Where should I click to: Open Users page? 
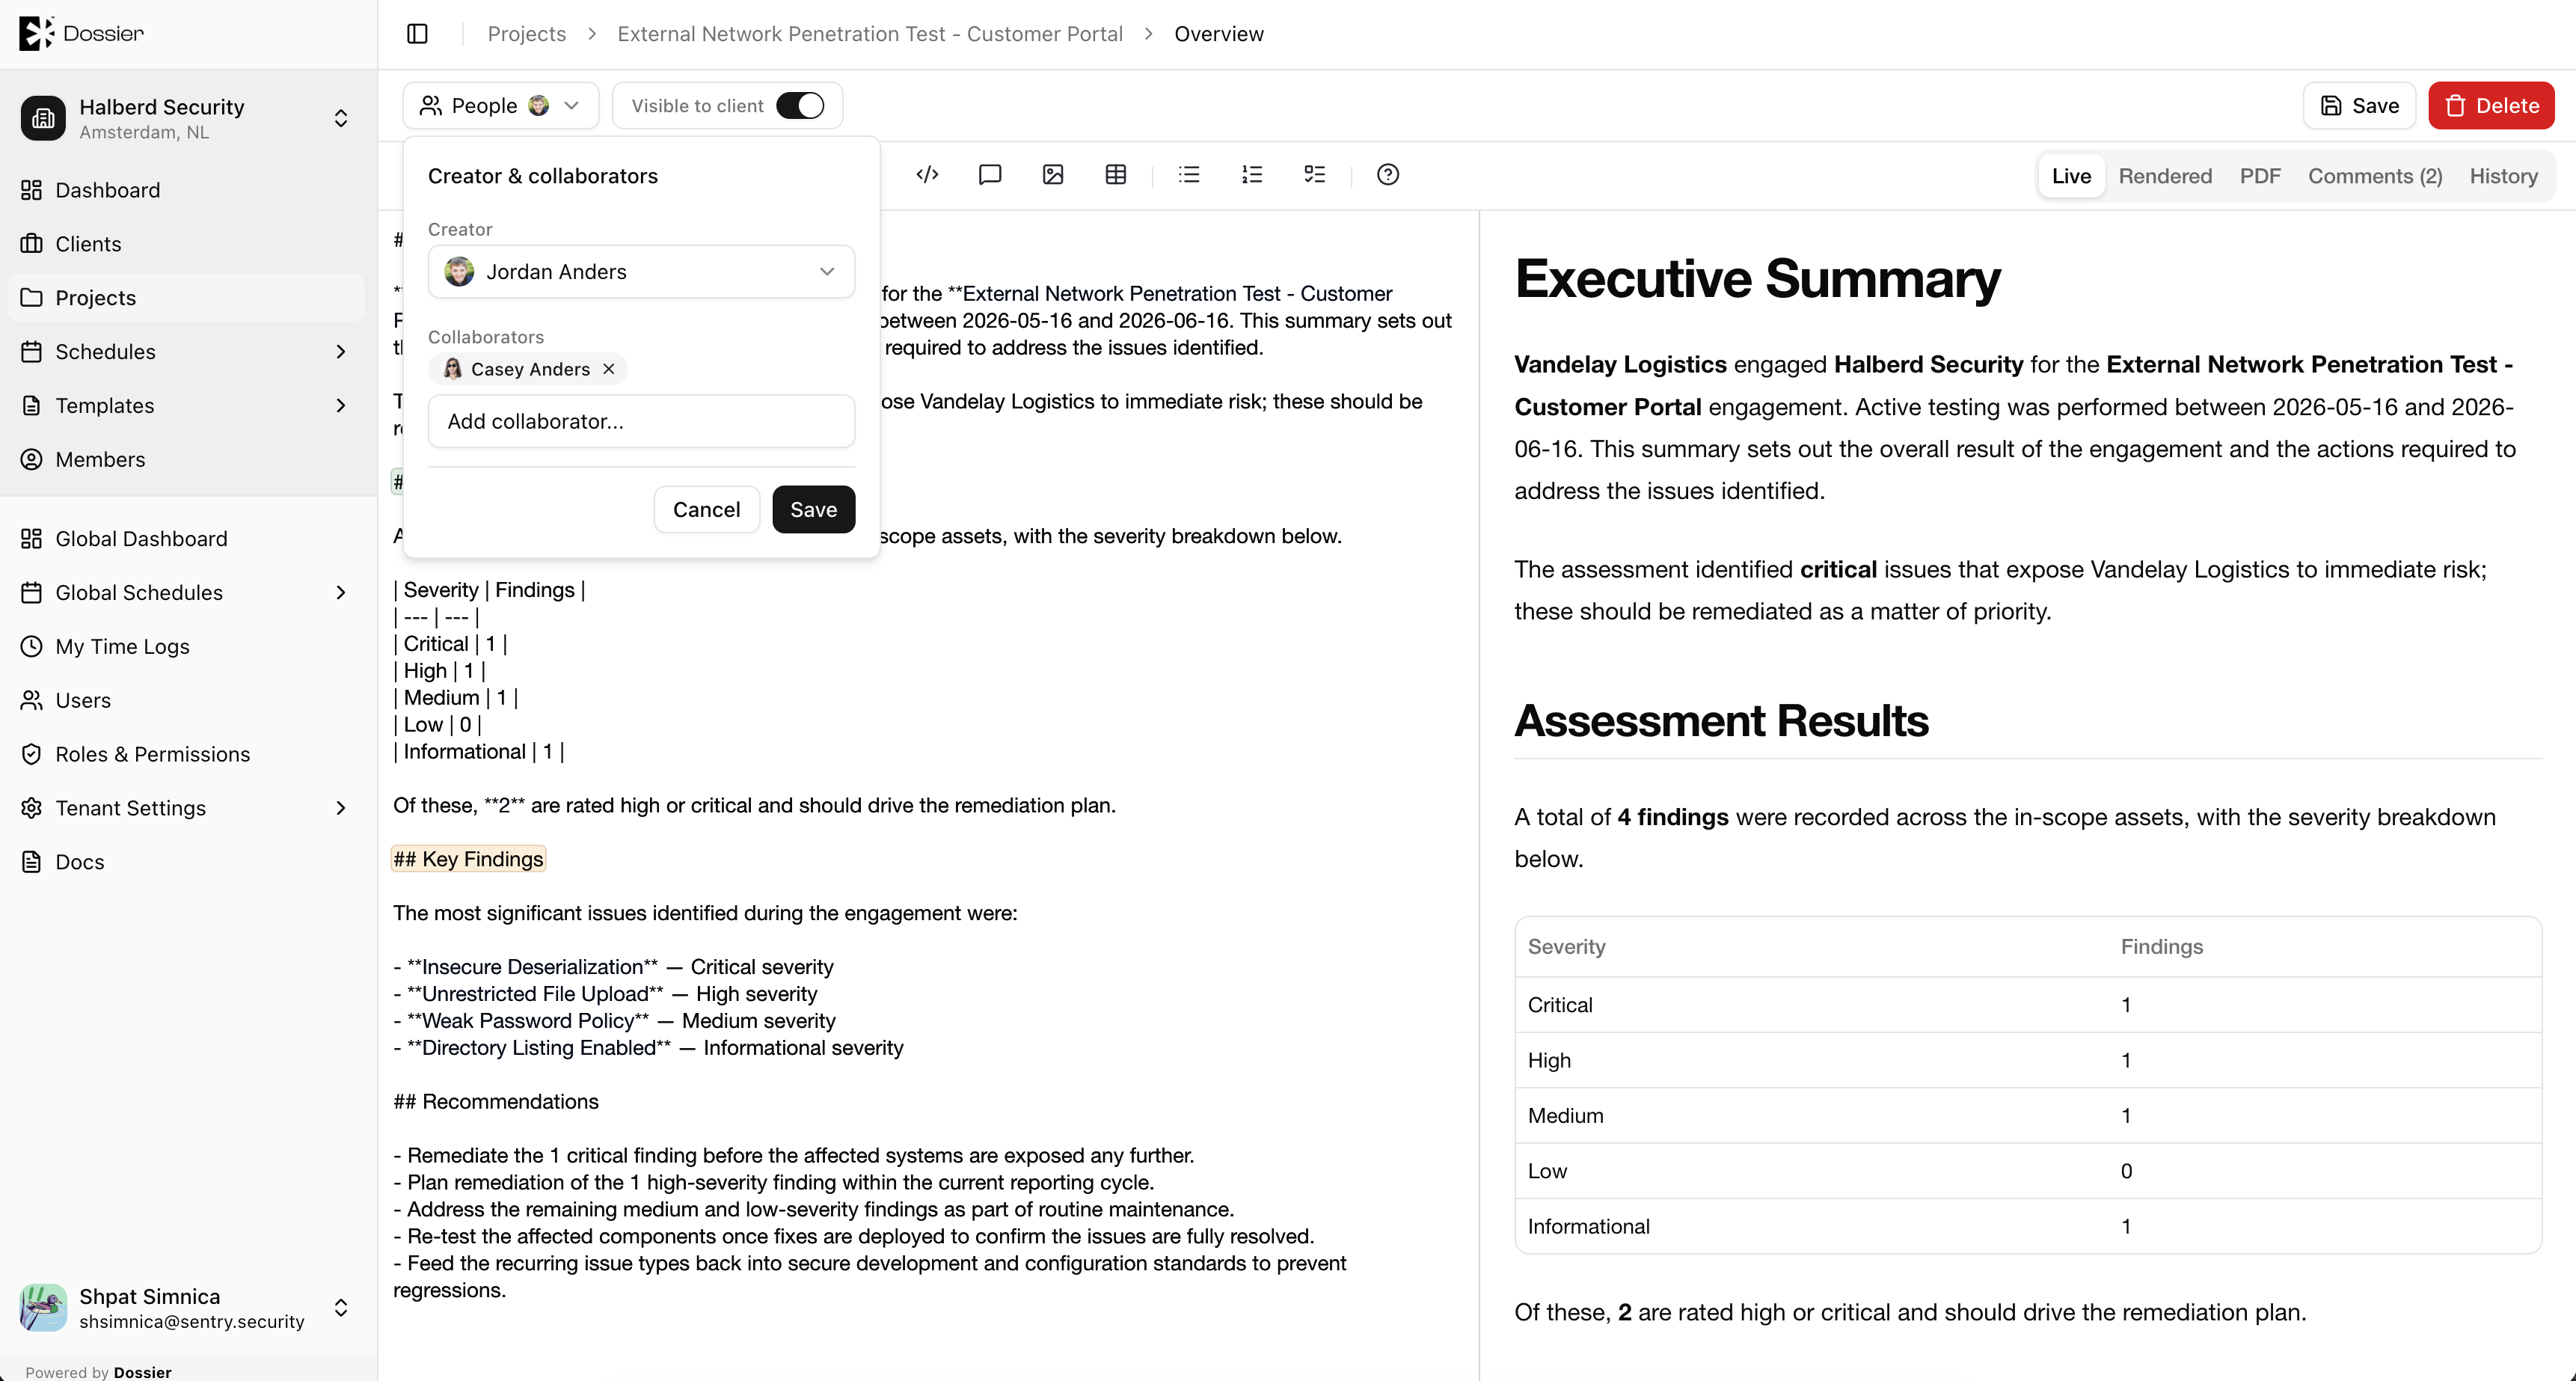tap(186, 700)
